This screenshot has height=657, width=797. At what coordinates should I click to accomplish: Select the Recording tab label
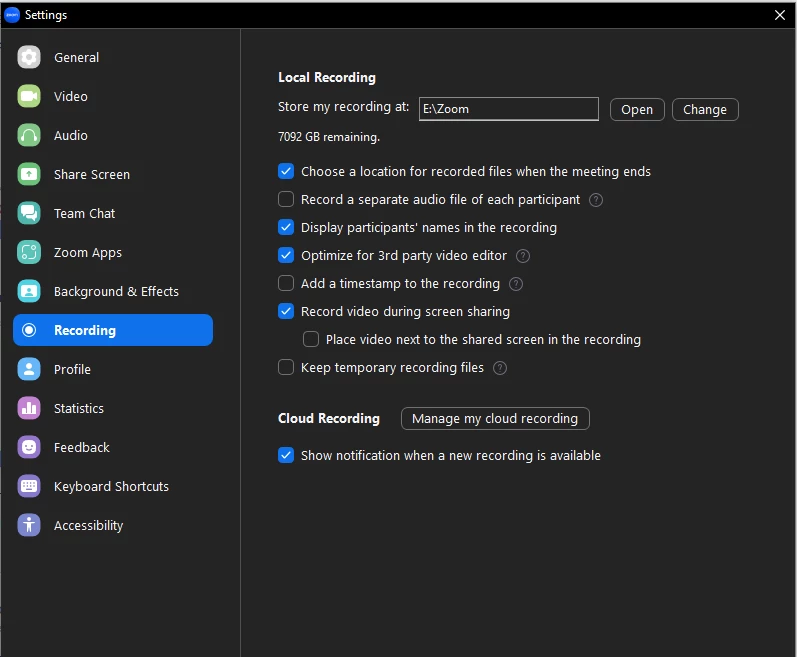click(85, 330)
